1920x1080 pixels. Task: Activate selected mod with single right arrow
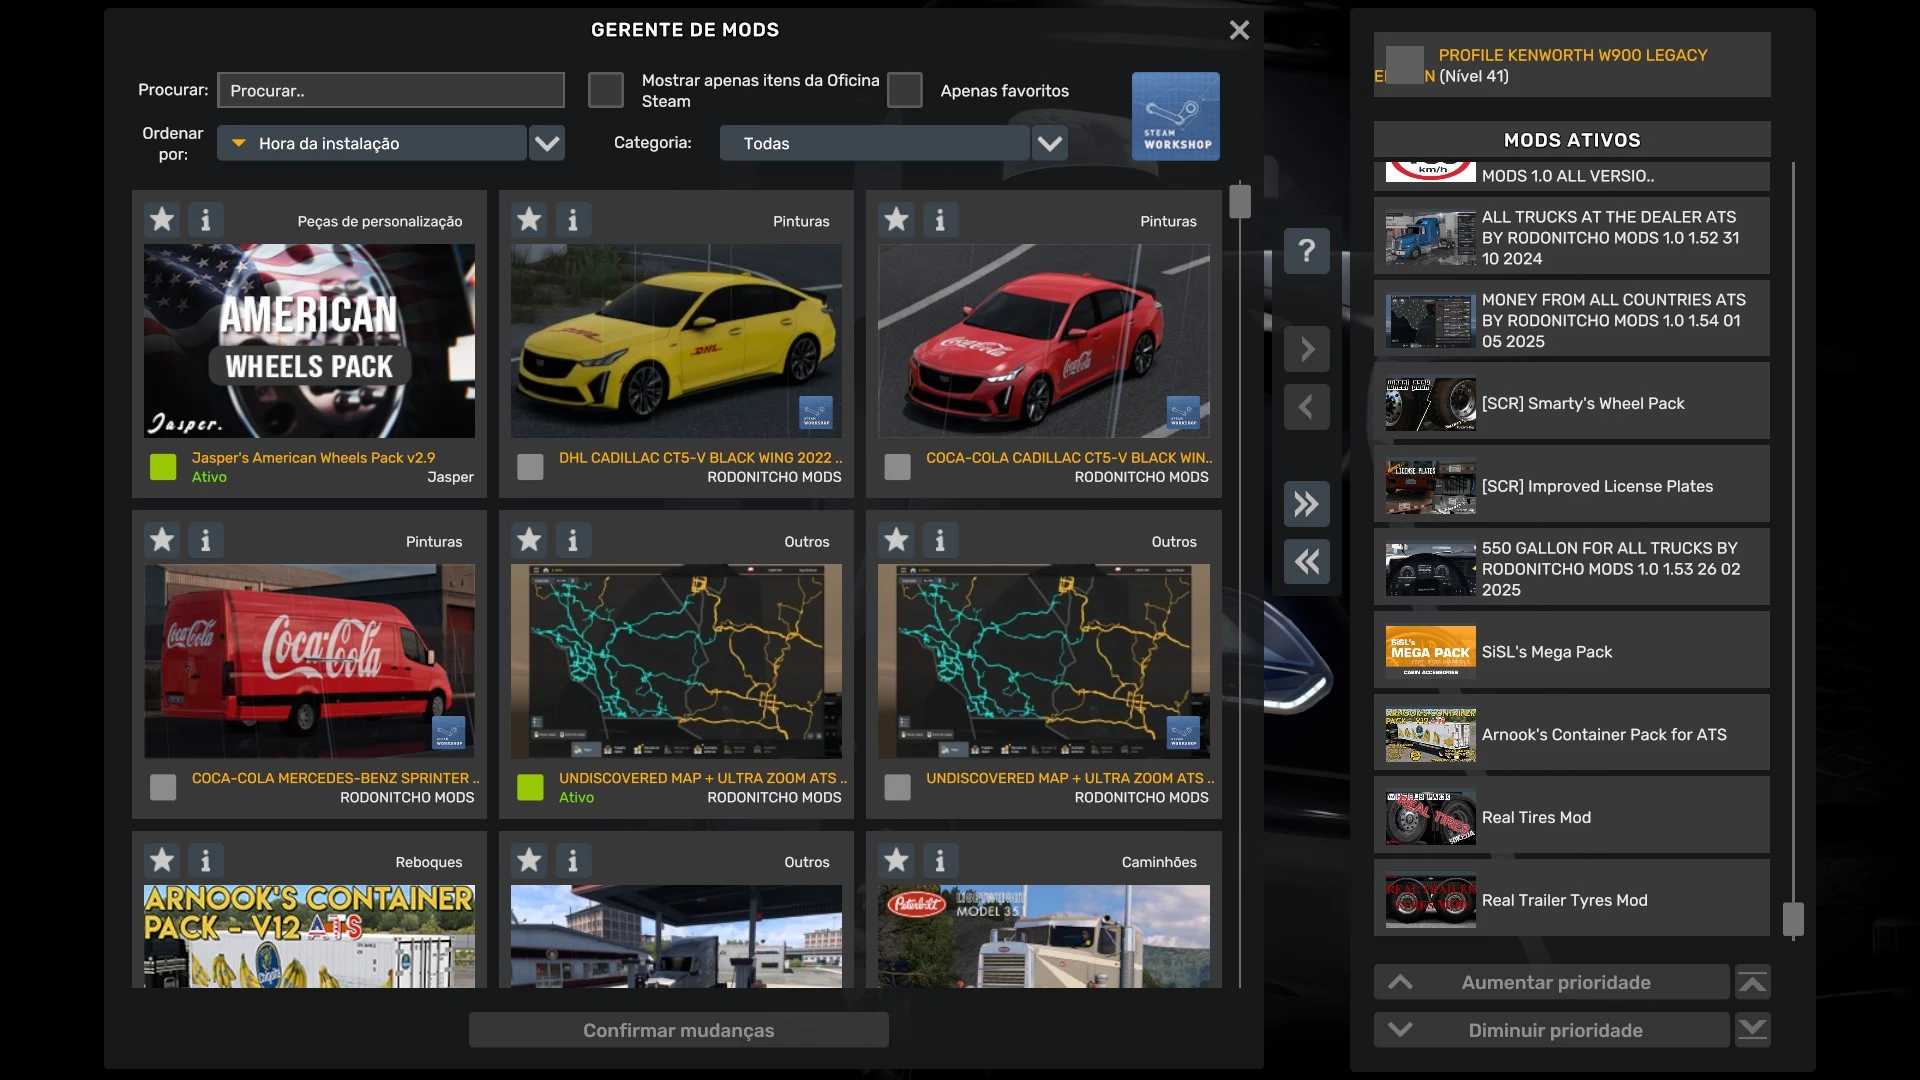1306,349
